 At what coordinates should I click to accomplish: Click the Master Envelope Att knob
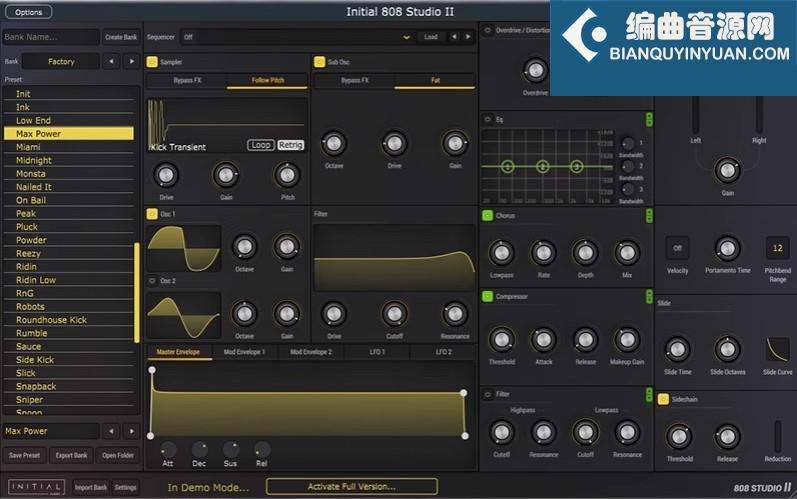[x=168, y=449]
